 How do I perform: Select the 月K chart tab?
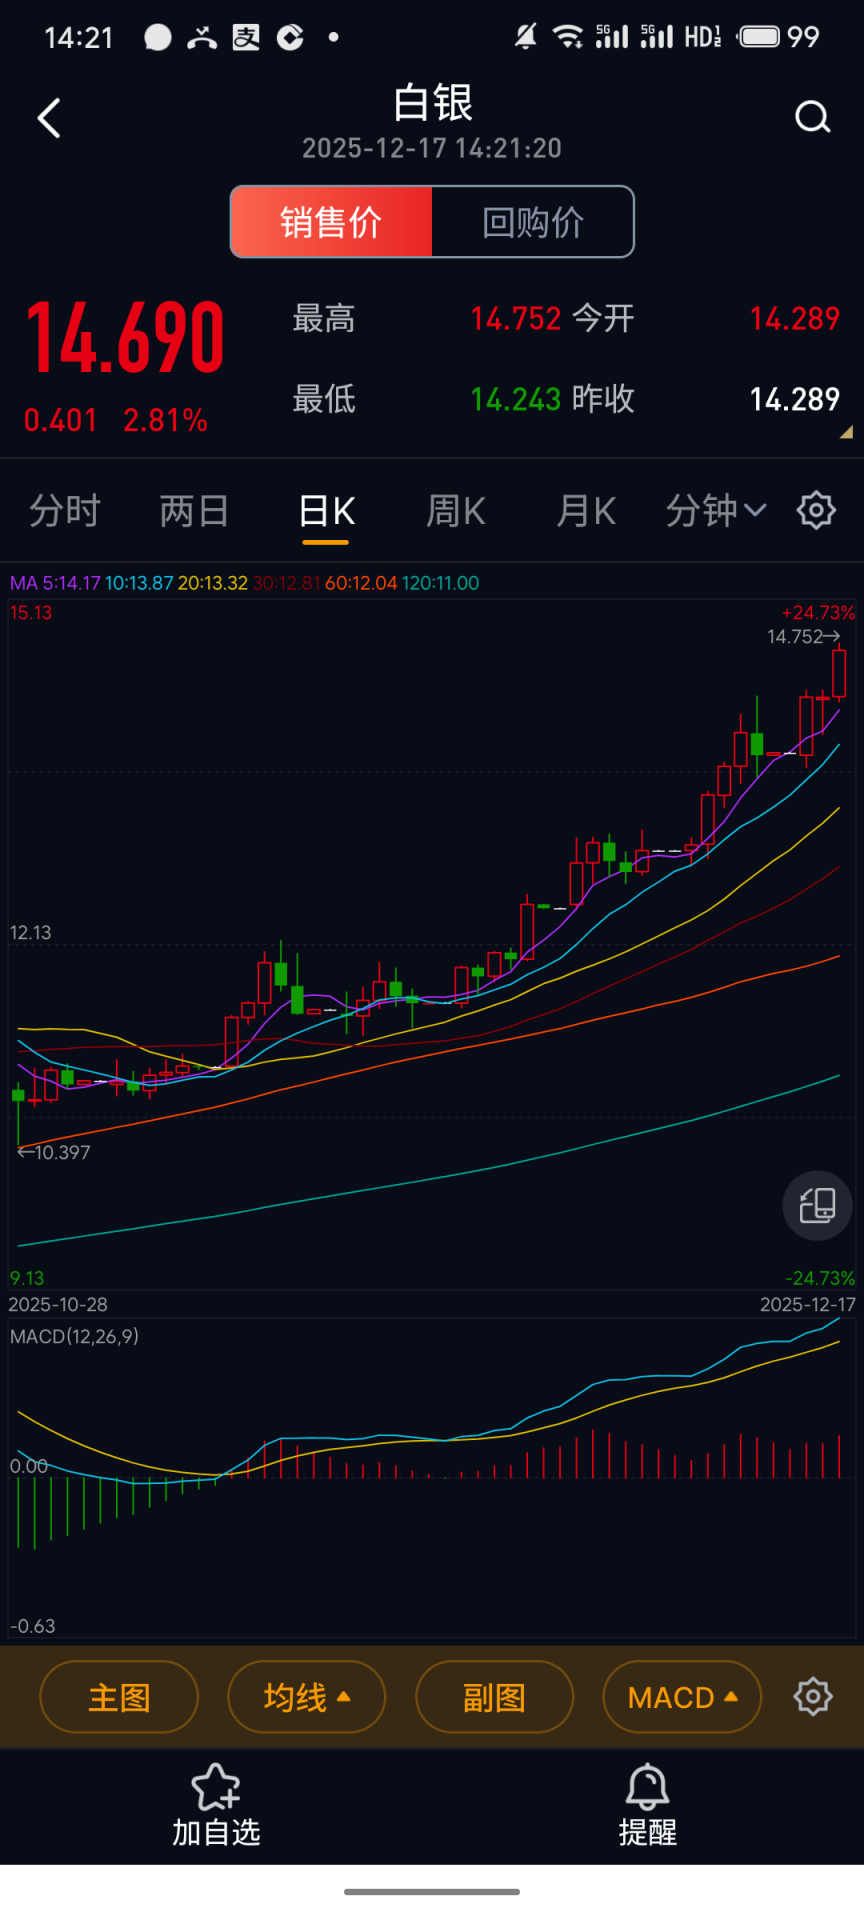pos(586,511)
